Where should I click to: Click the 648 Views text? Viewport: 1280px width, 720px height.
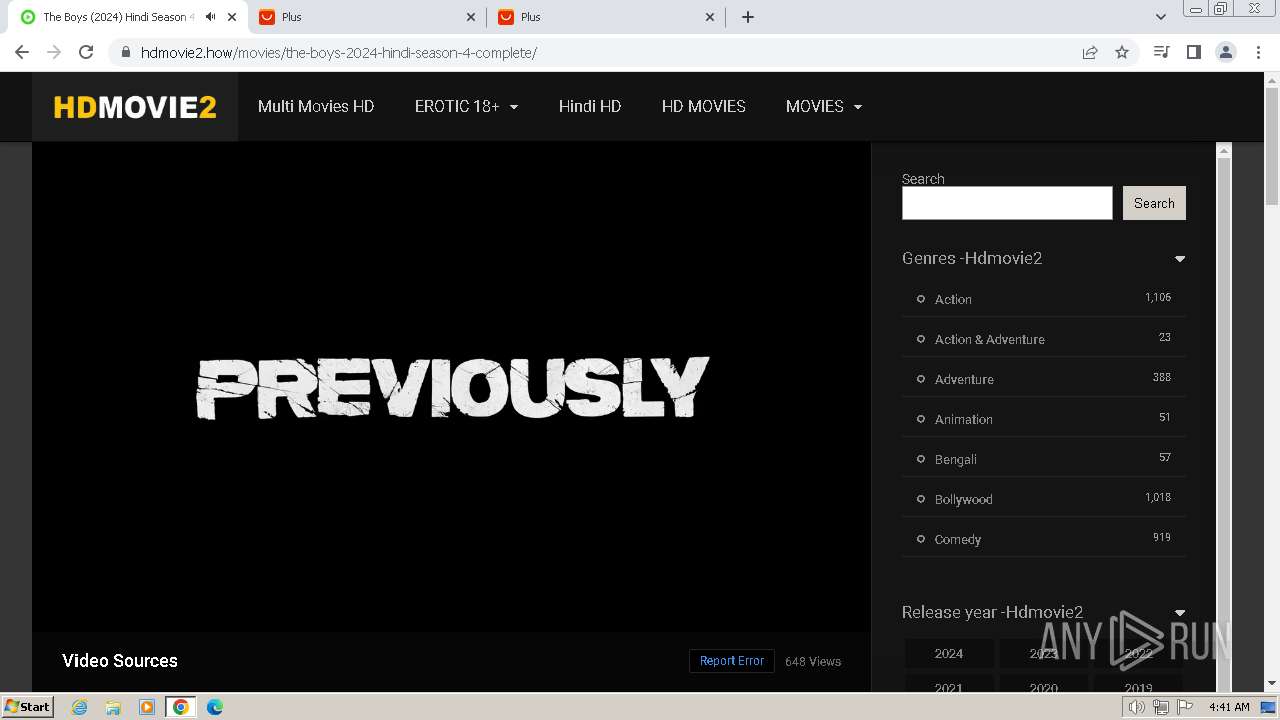coord(813,661)
